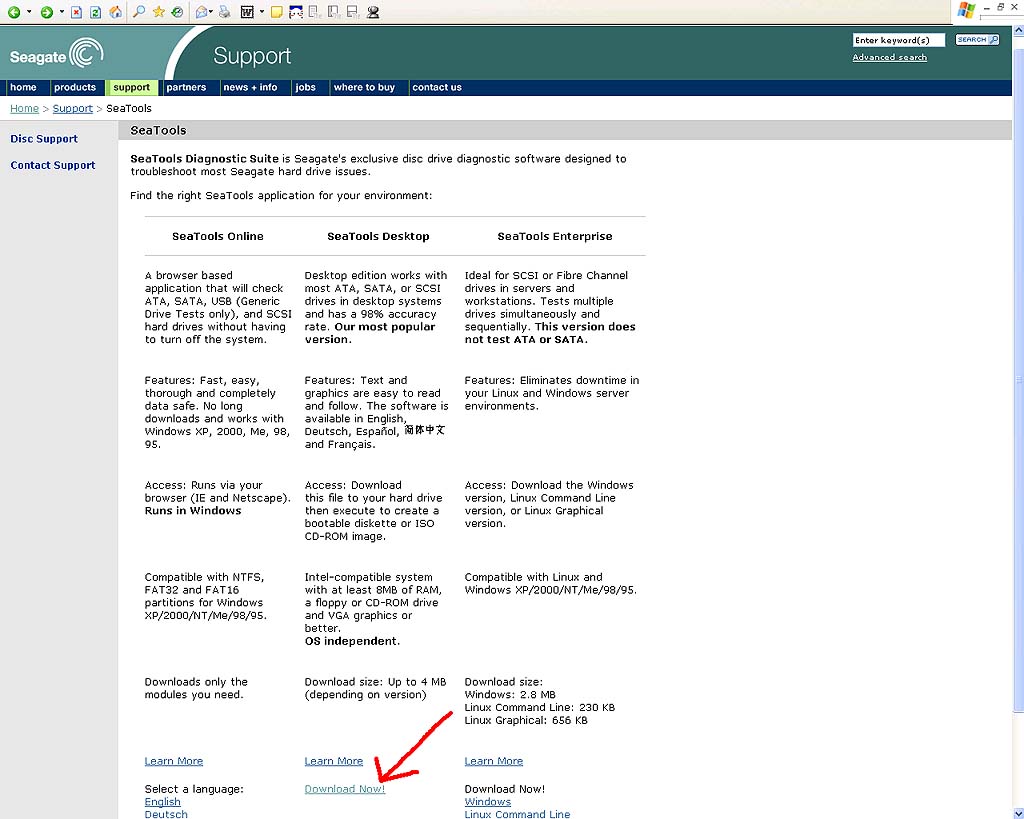The width and height of the screenshot is (1024, 819).
Task: Open the History toolbar icon
Action: coord(177,12)
